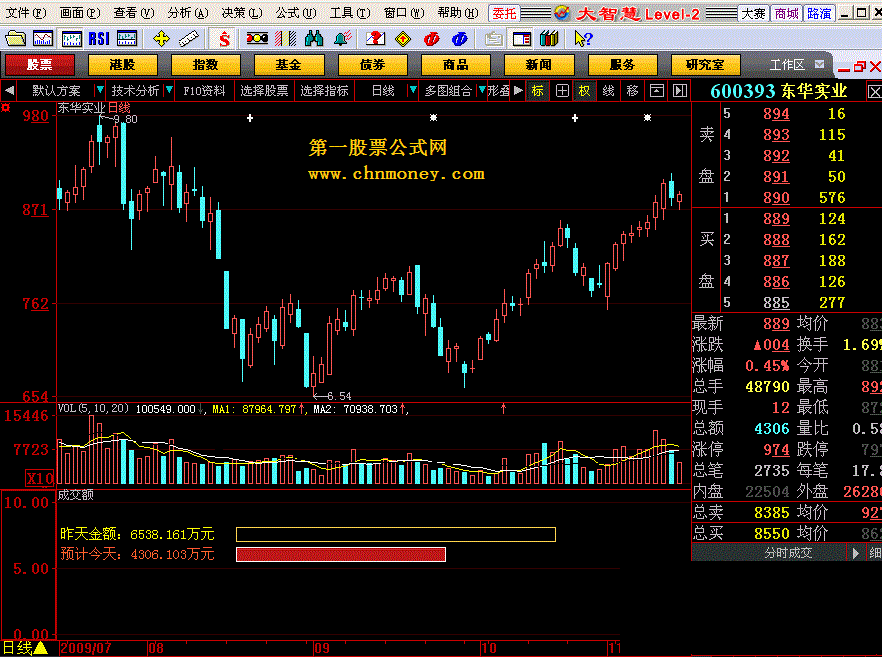Switch to the 指数 index tab
The height and width of the screenshot is (657, 882).
point(206,65)
